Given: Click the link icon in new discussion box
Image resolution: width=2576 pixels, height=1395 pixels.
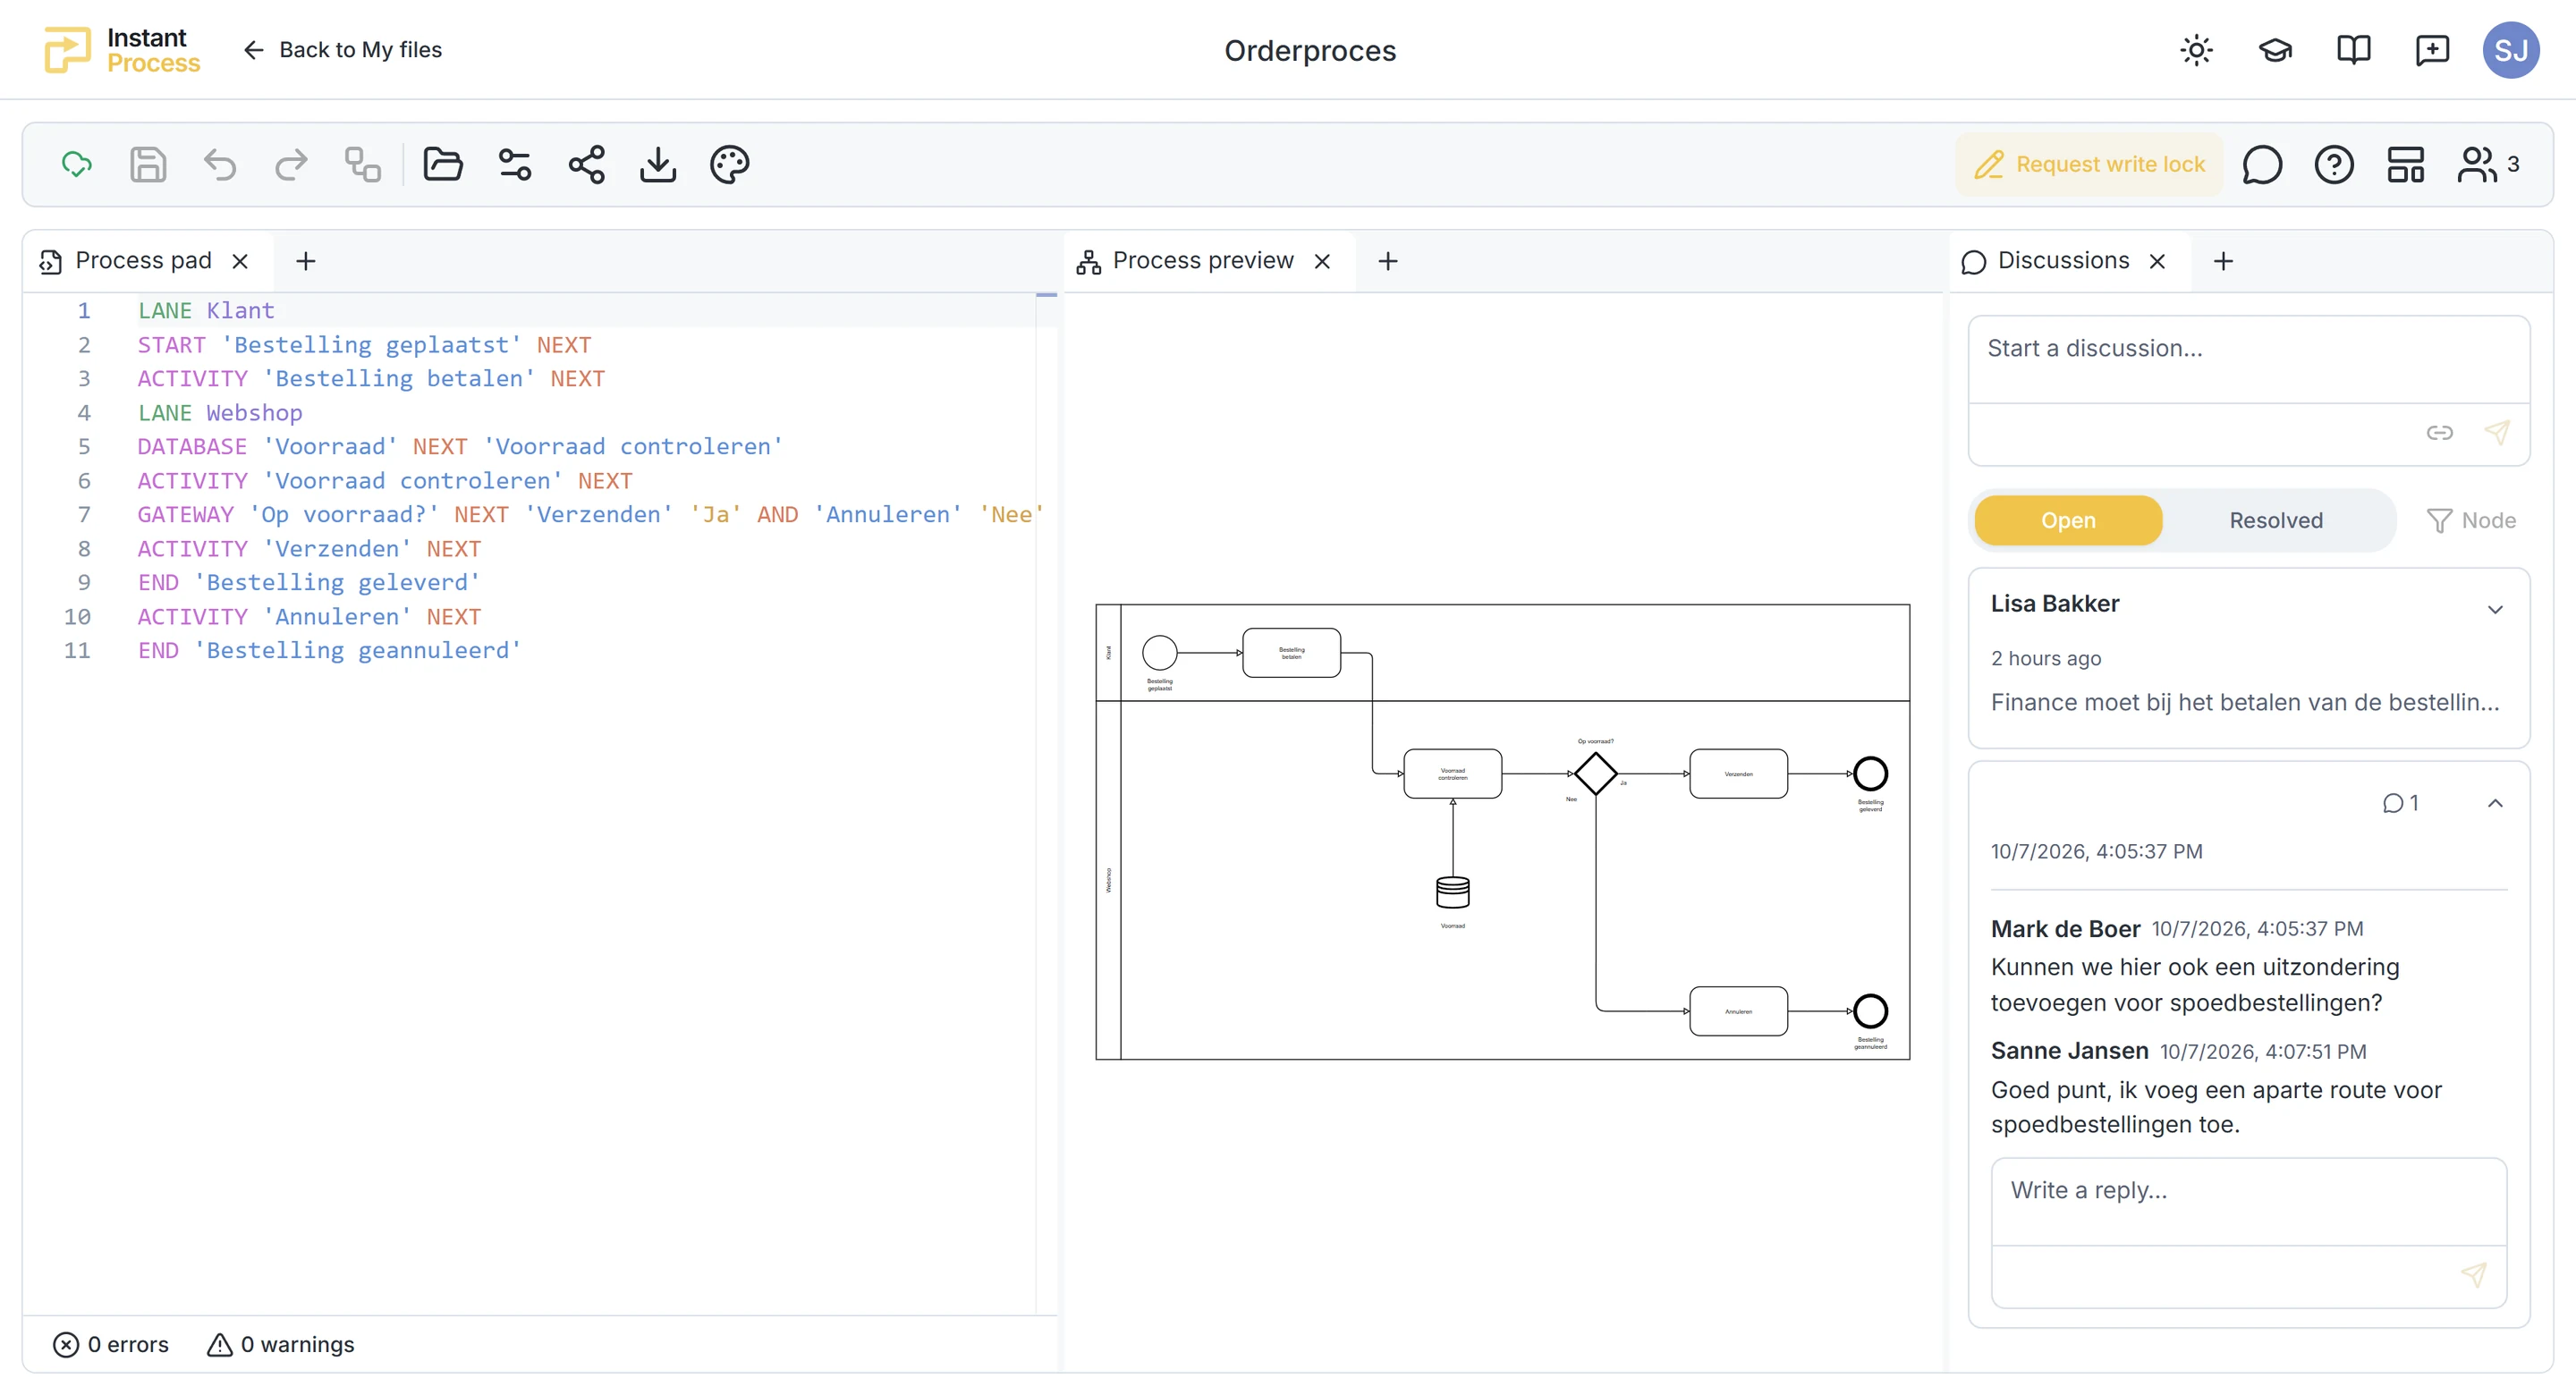Looking at the screenshot, I should click(x=2440, y=432).
